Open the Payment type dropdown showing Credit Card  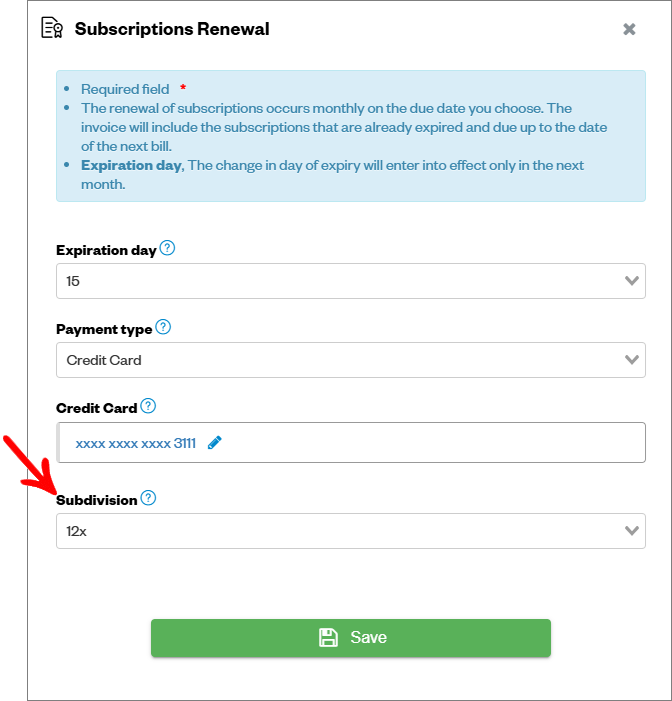tap(351, 360)
